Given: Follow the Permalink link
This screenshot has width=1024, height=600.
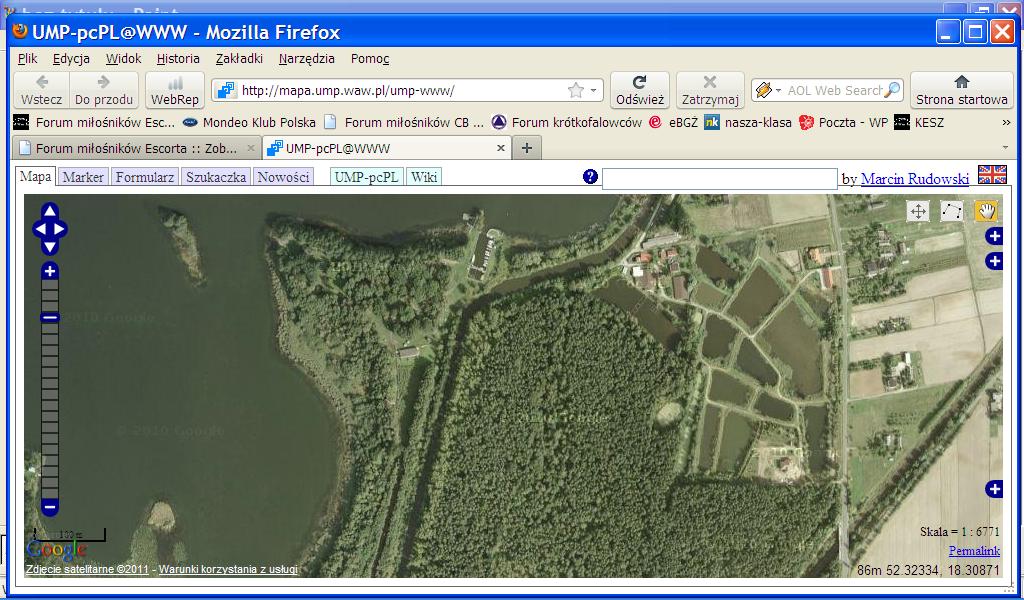Looking at the screenshot, I should 973,551.
